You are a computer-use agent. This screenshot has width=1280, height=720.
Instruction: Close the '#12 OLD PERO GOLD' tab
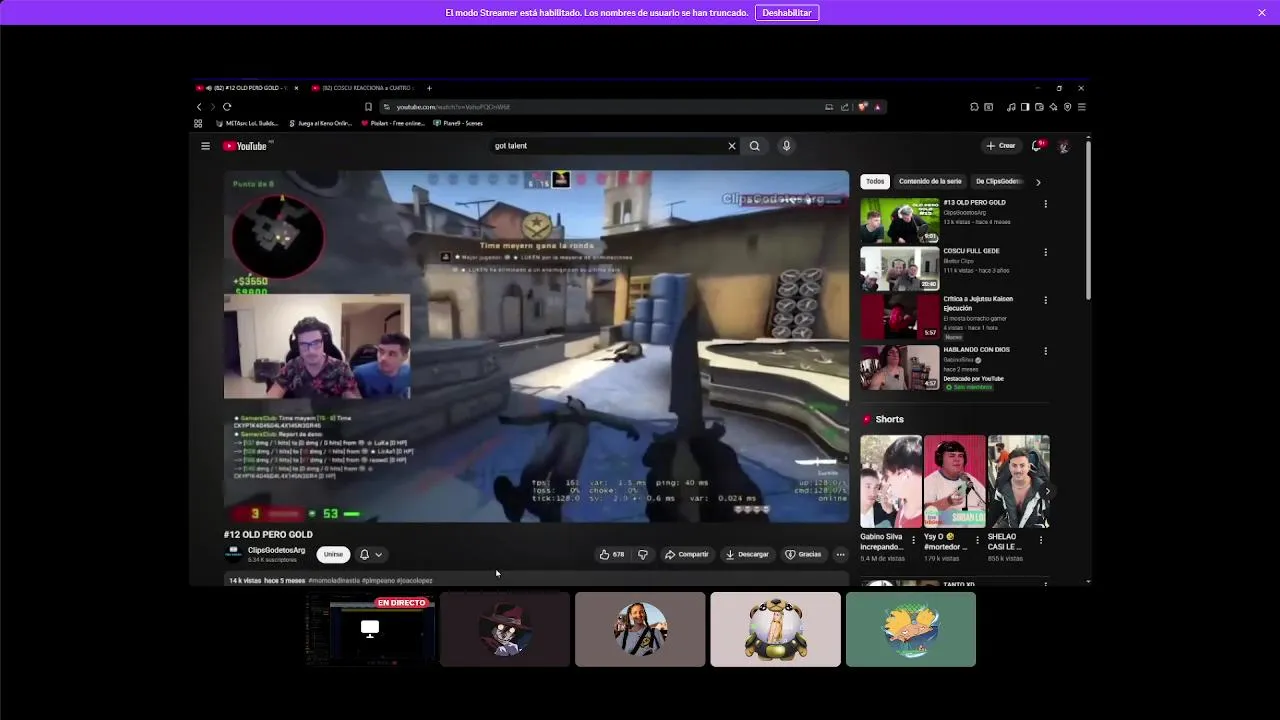(x=296, y=88)
